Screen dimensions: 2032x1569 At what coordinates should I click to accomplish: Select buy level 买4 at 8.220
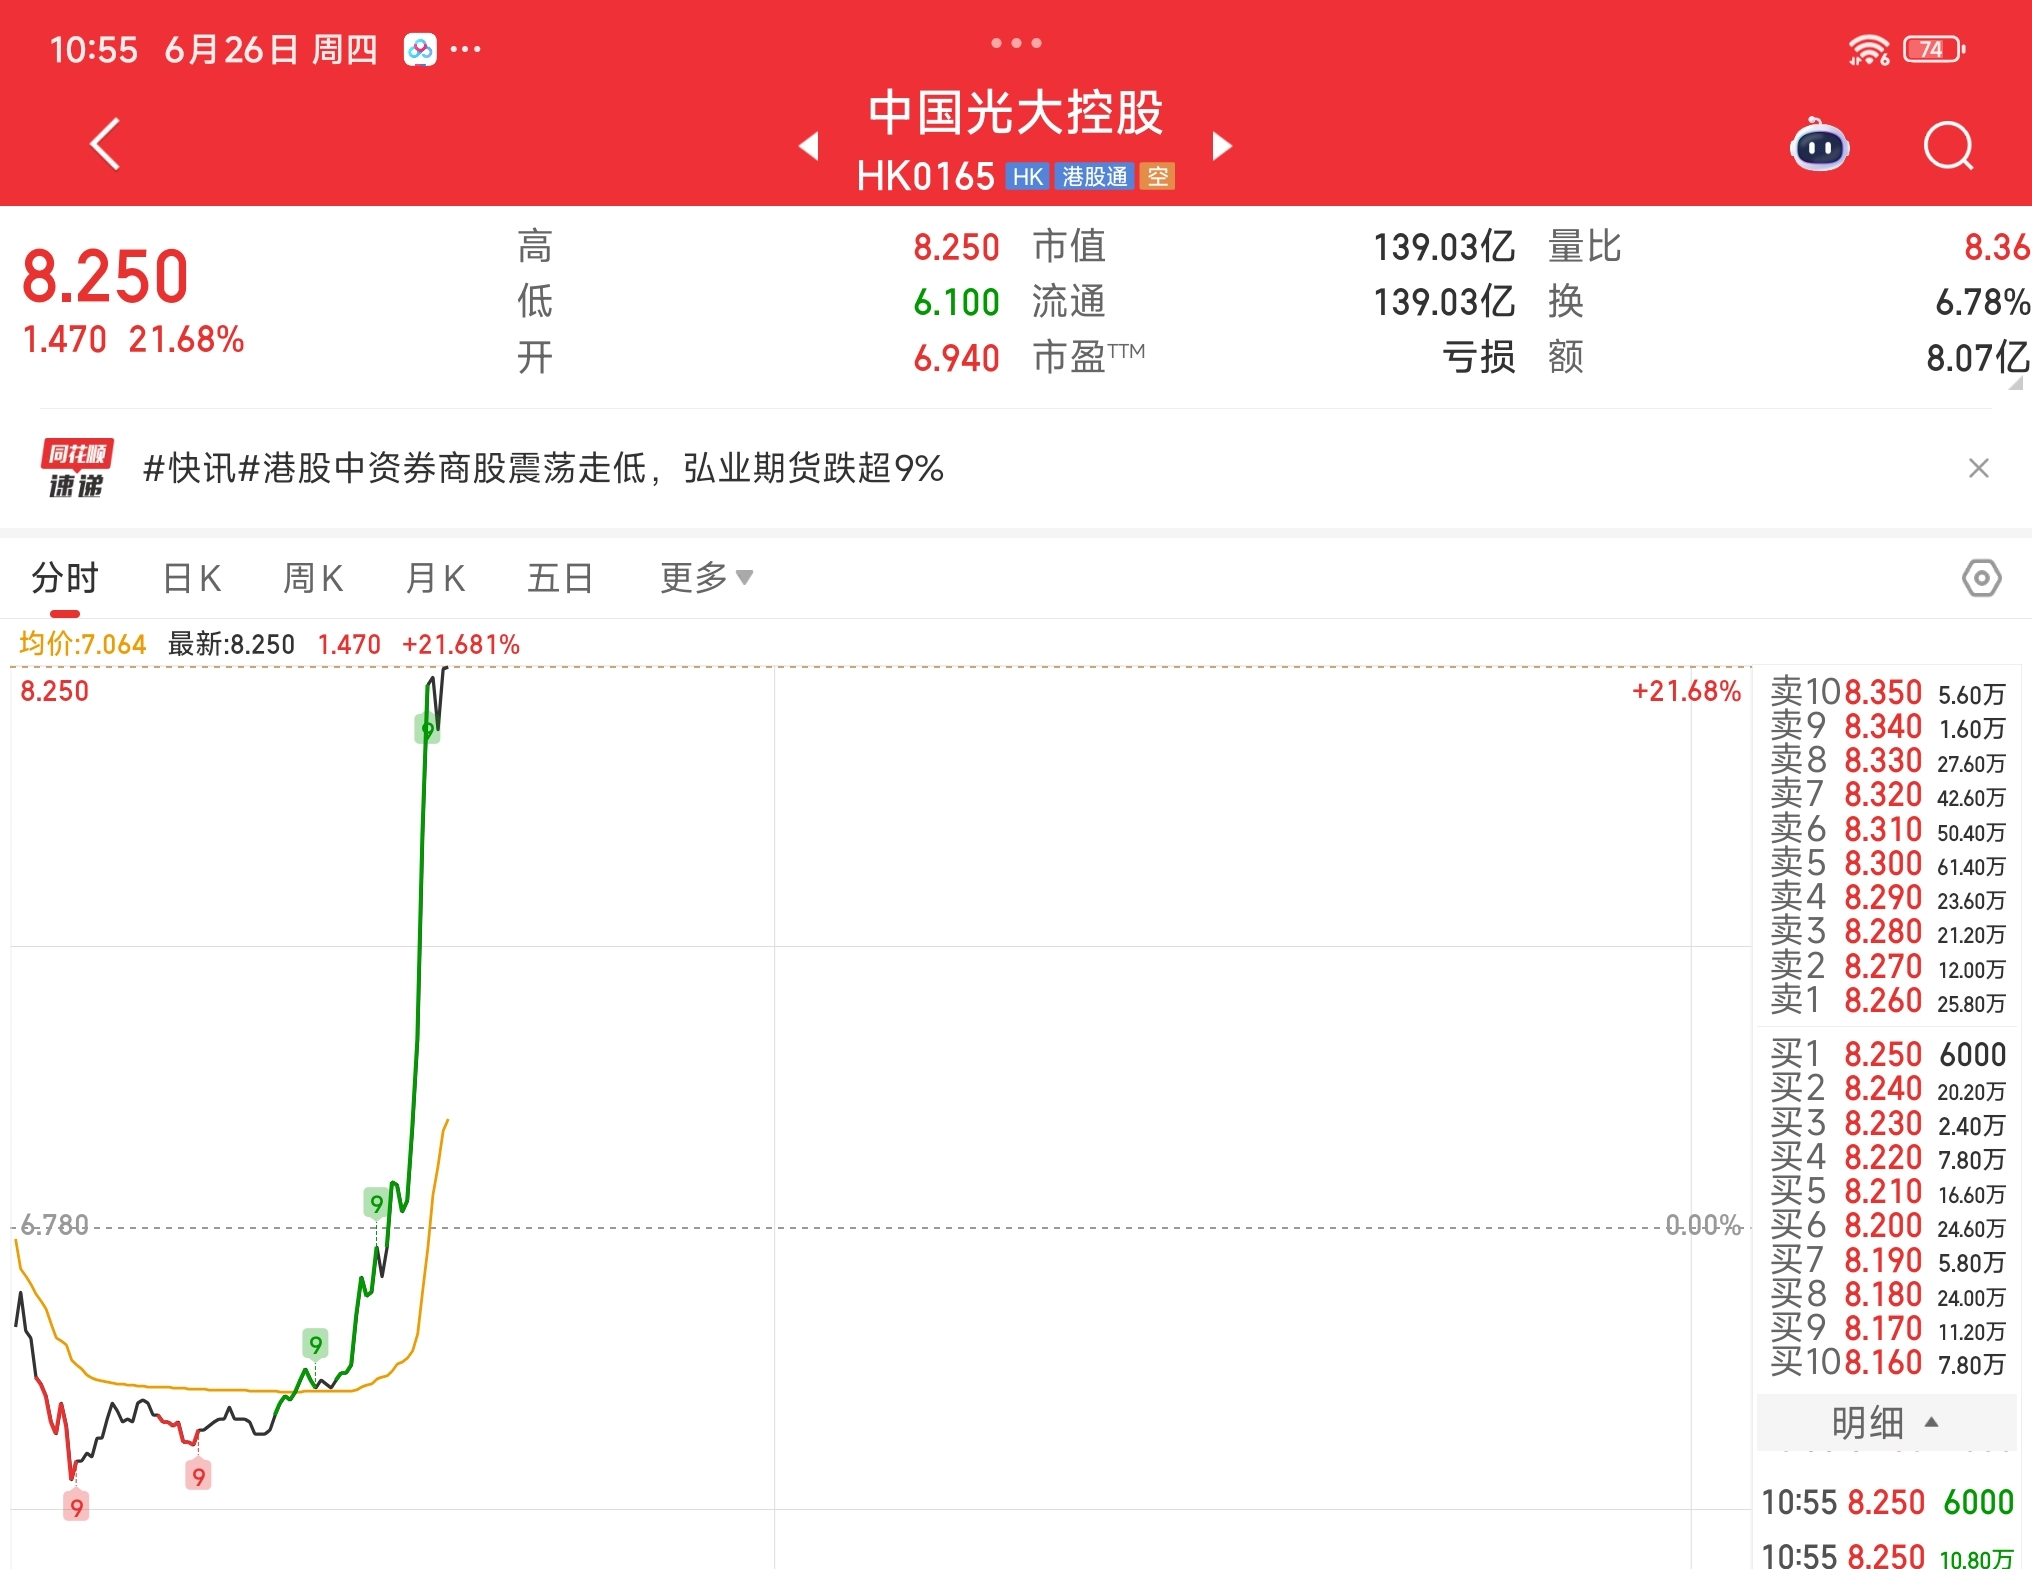pyautogui.click(x=1887, y=1157)
